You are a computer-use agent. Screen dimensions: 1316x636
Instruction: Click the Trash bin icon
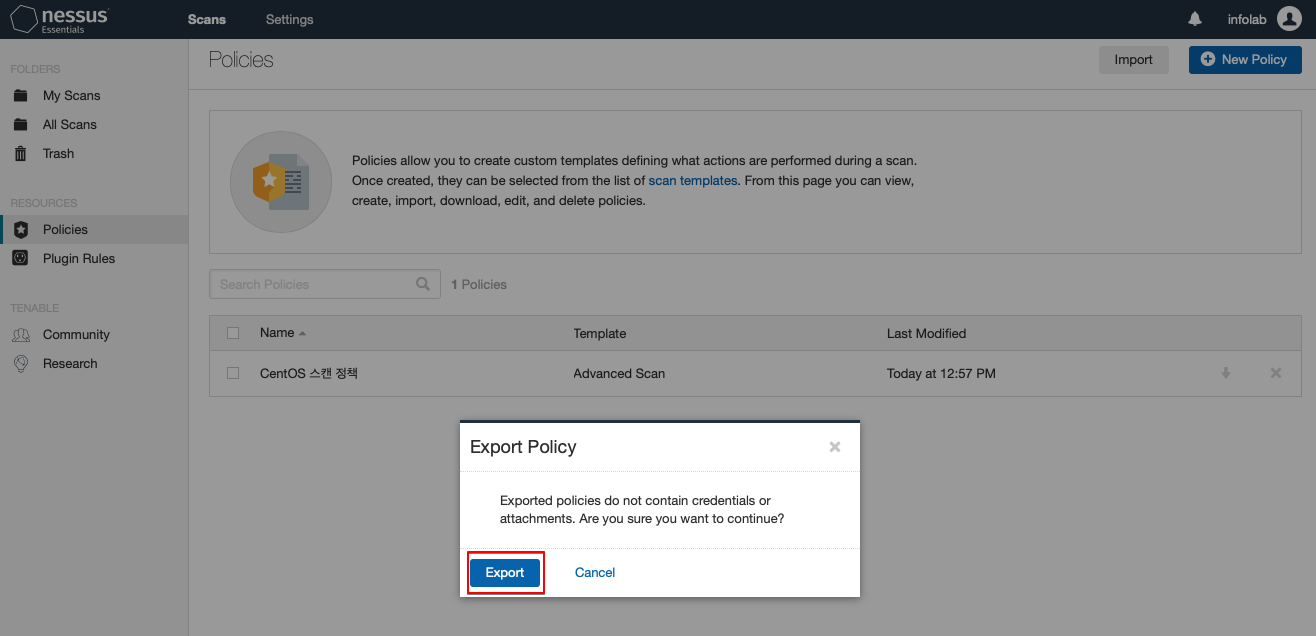[21, 154]
